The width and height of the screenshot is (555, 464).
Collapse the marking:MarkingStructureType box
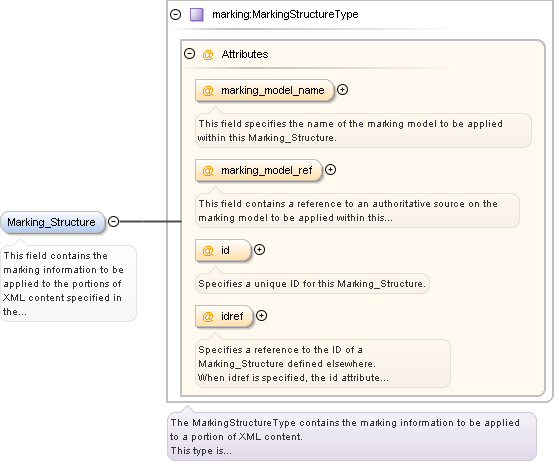tap(176, 15)
